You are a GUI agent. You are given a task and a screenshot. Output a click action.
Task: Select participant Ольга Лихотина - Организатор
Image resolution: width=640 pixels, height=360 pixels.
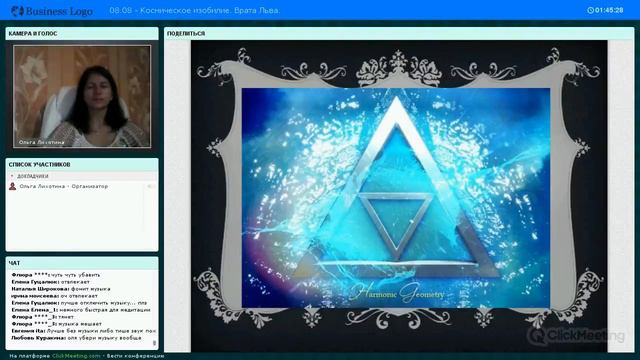coord(64,186)
